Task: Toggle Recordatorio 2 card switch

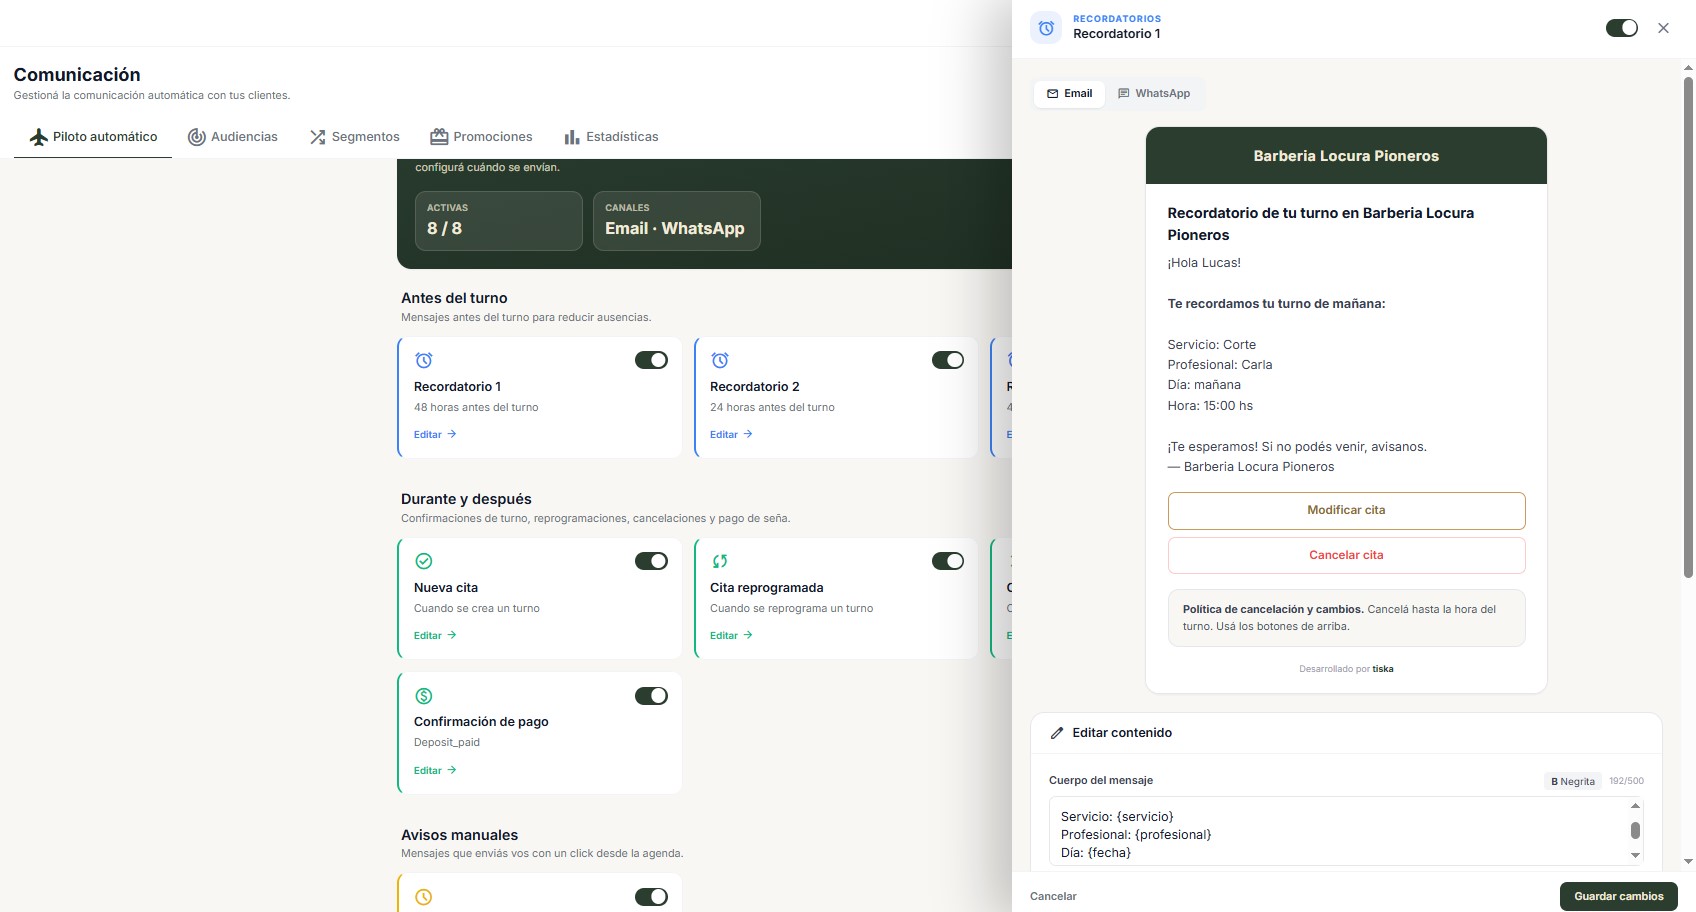Action: click(948, 360)
